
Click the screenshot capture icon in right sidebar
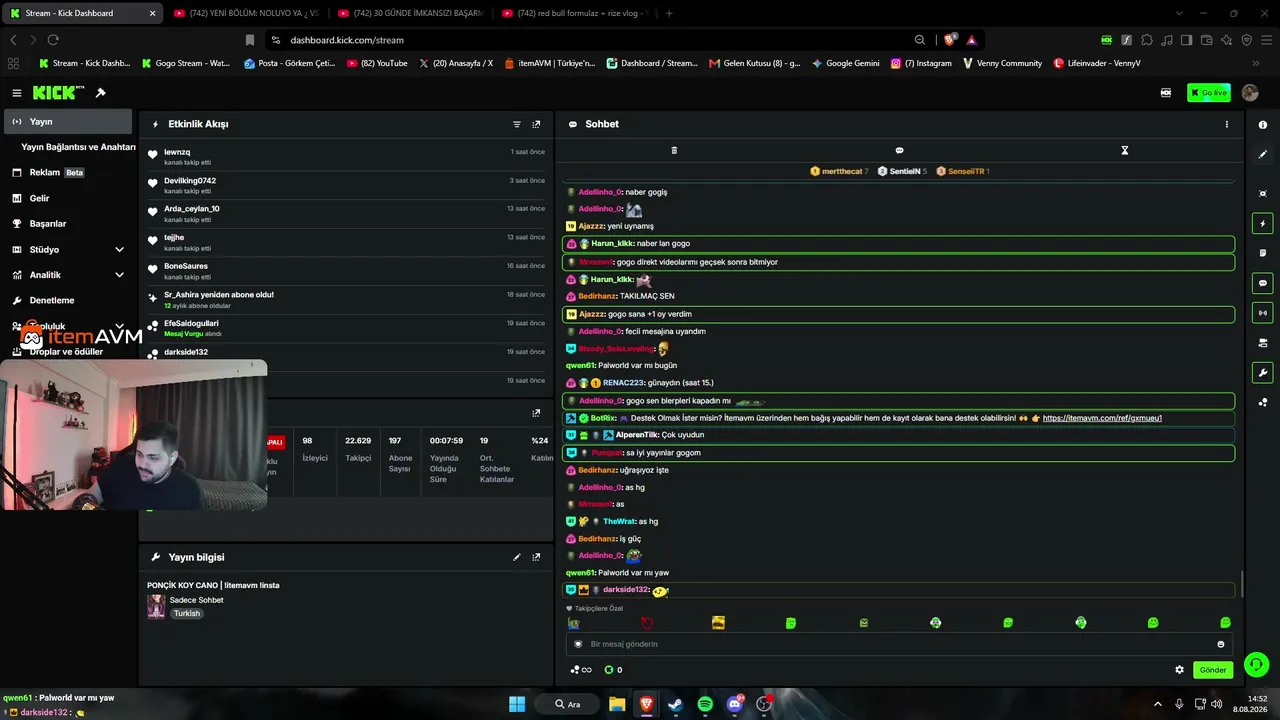click(1263, 193)
